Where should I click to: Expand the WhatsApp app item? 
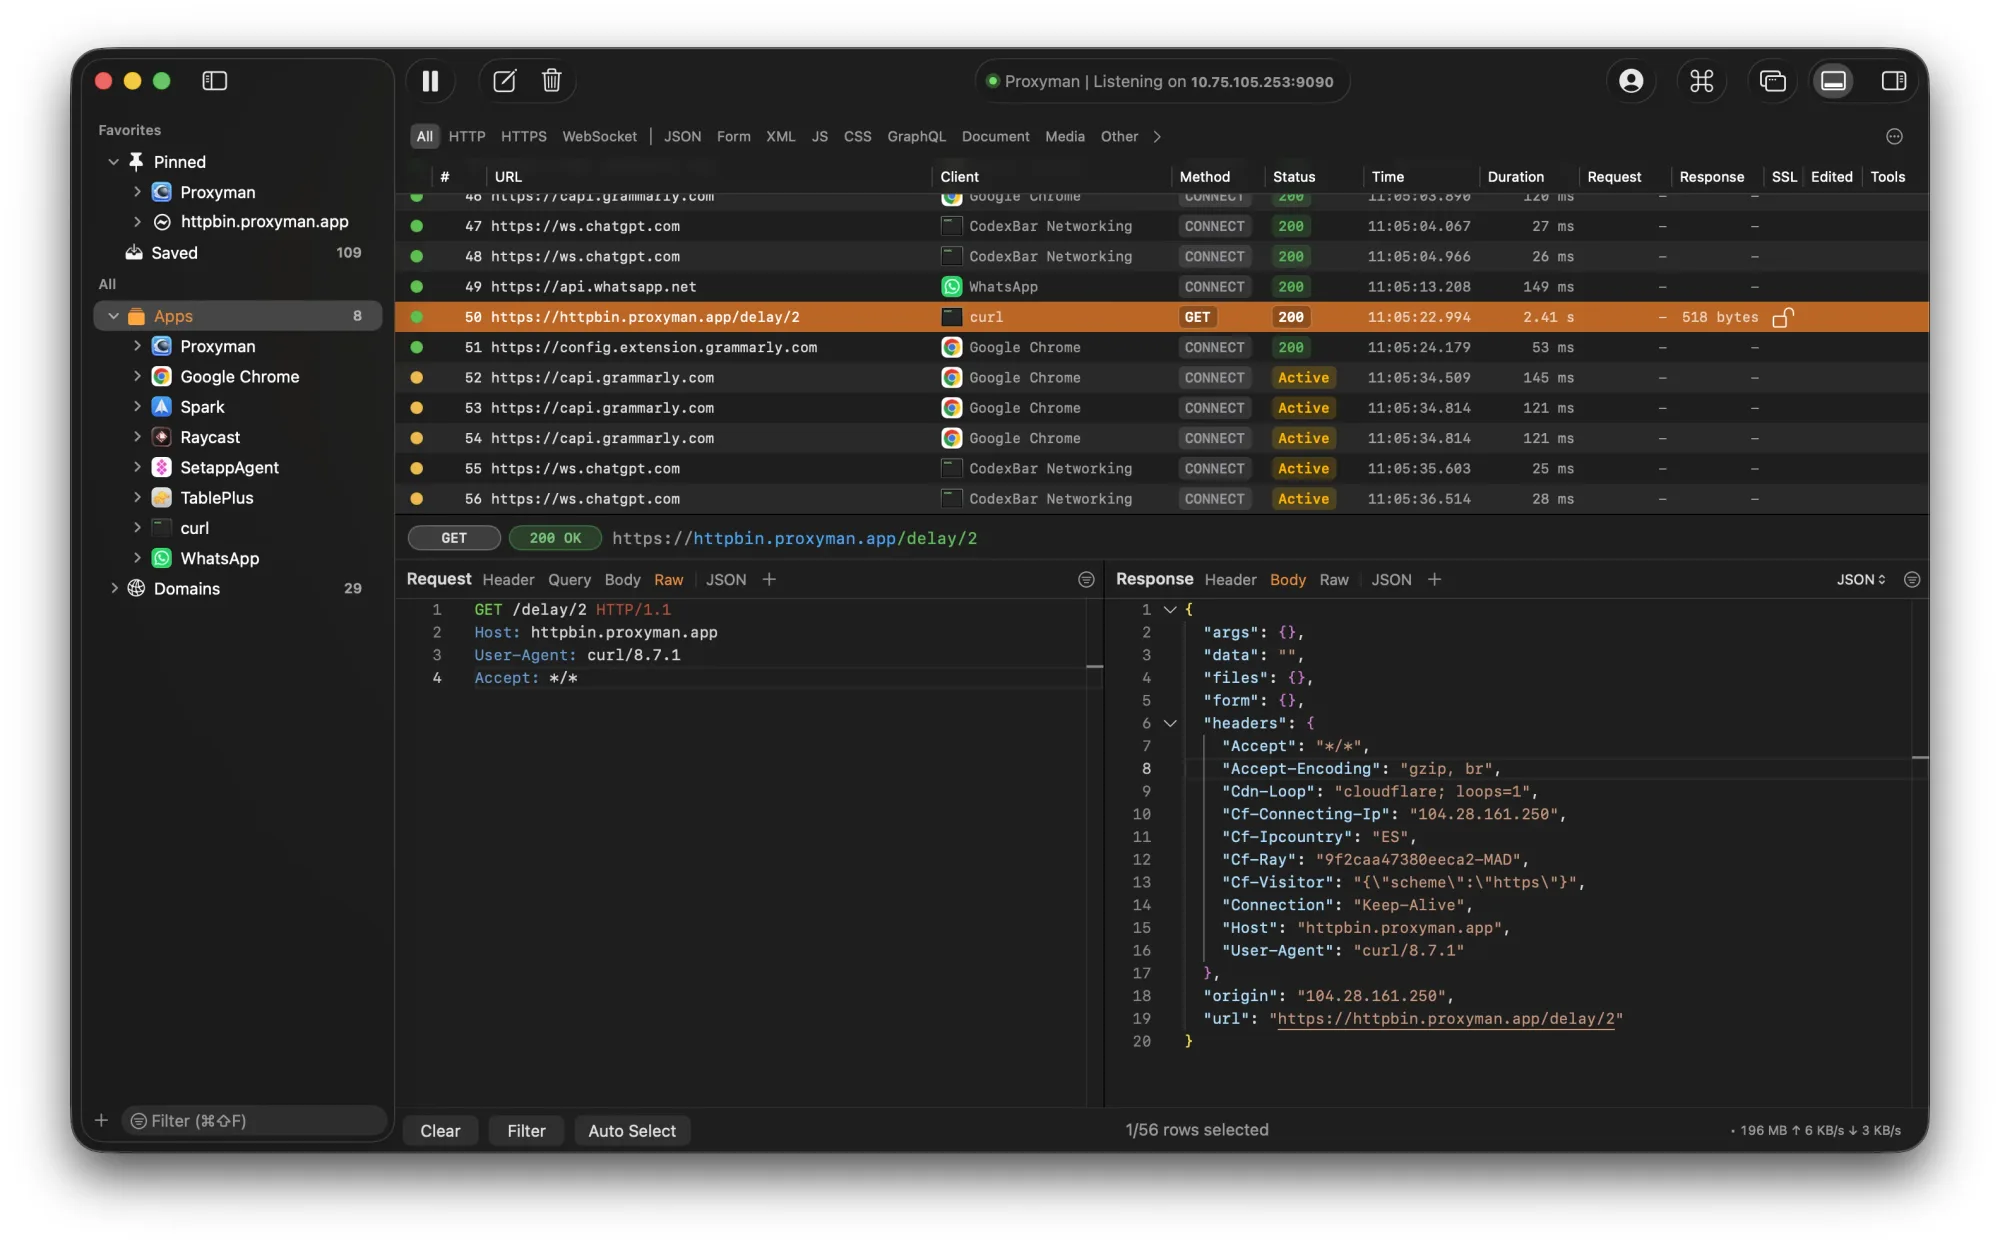coord(137,558)
